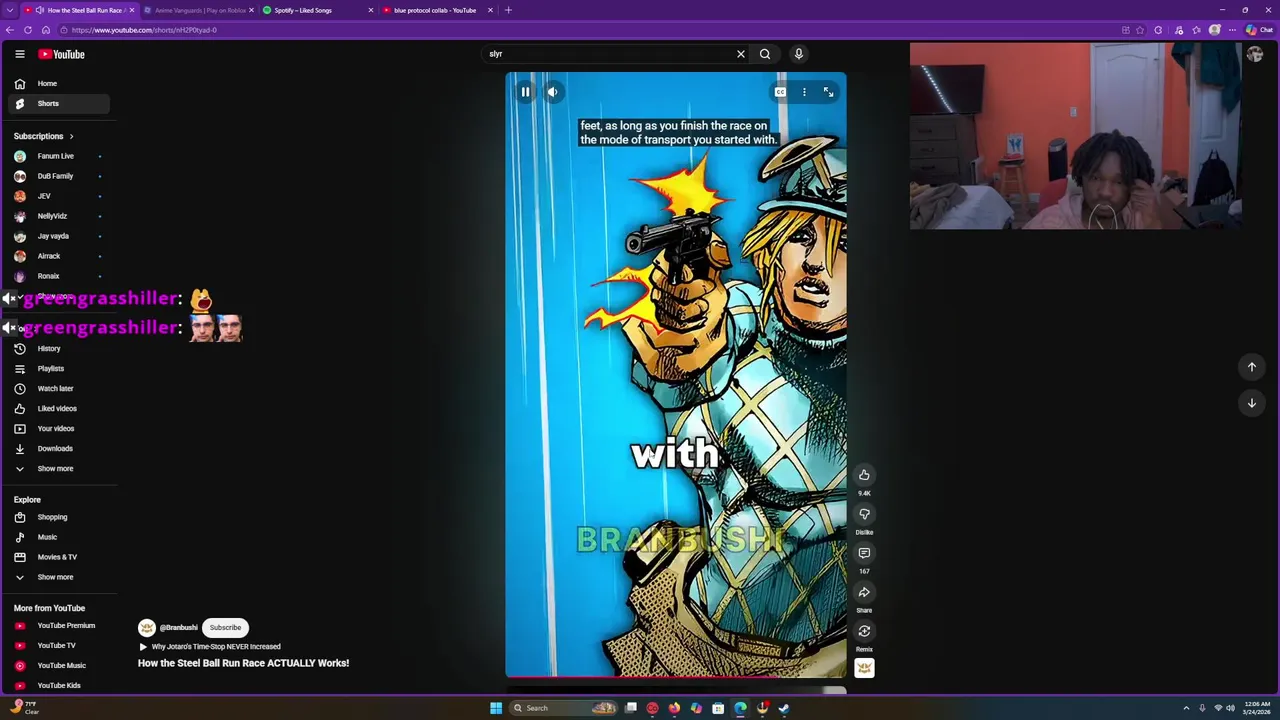Share this Short
The width and height of the screenshot is (1280, 720).
tap(864, 592)
